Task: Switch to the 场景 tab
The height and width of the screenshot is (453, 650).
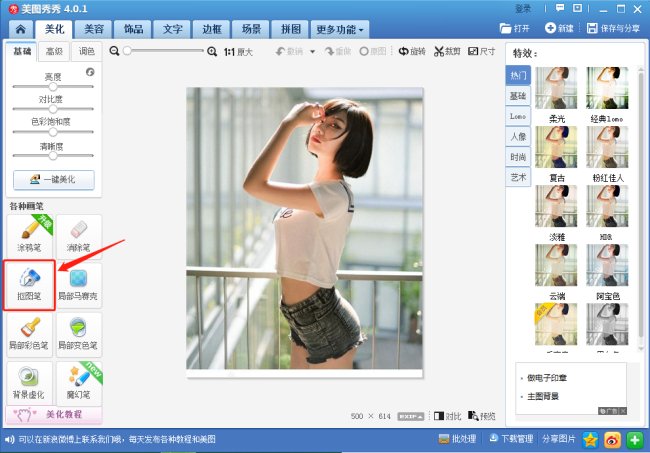Action: (x=251, y=29)
